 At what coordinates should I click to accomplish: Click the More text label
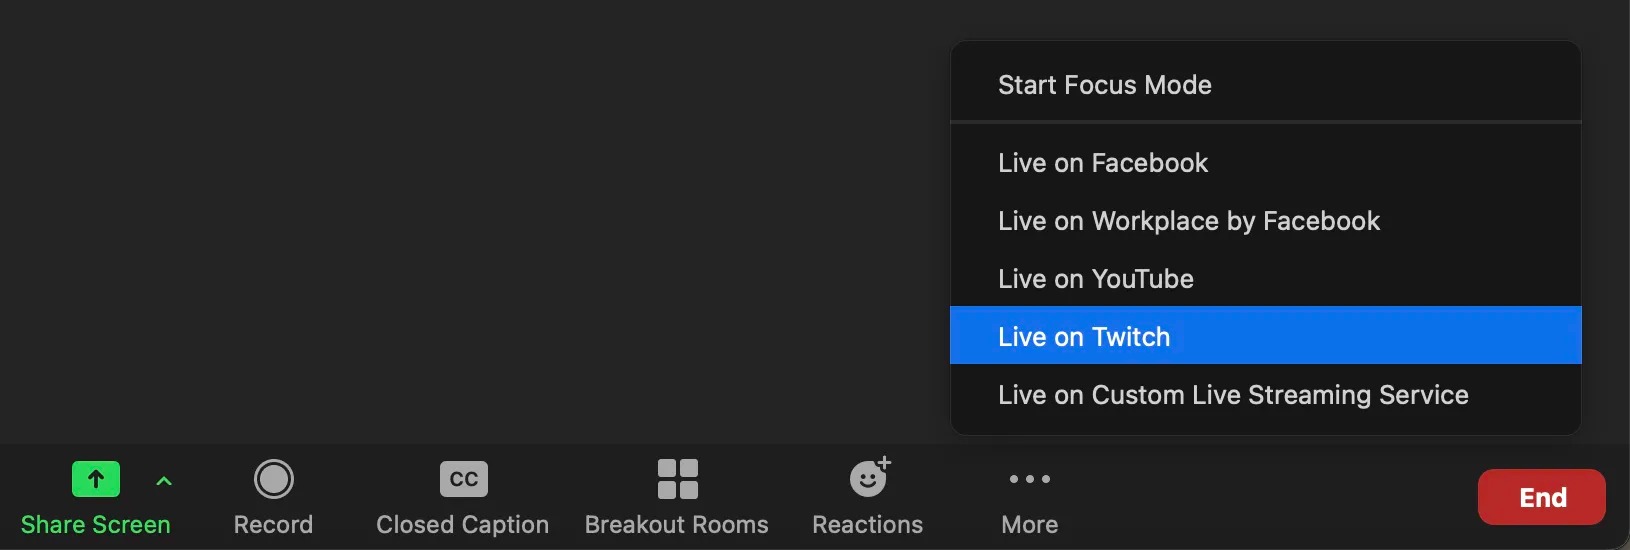[1029, 525]
